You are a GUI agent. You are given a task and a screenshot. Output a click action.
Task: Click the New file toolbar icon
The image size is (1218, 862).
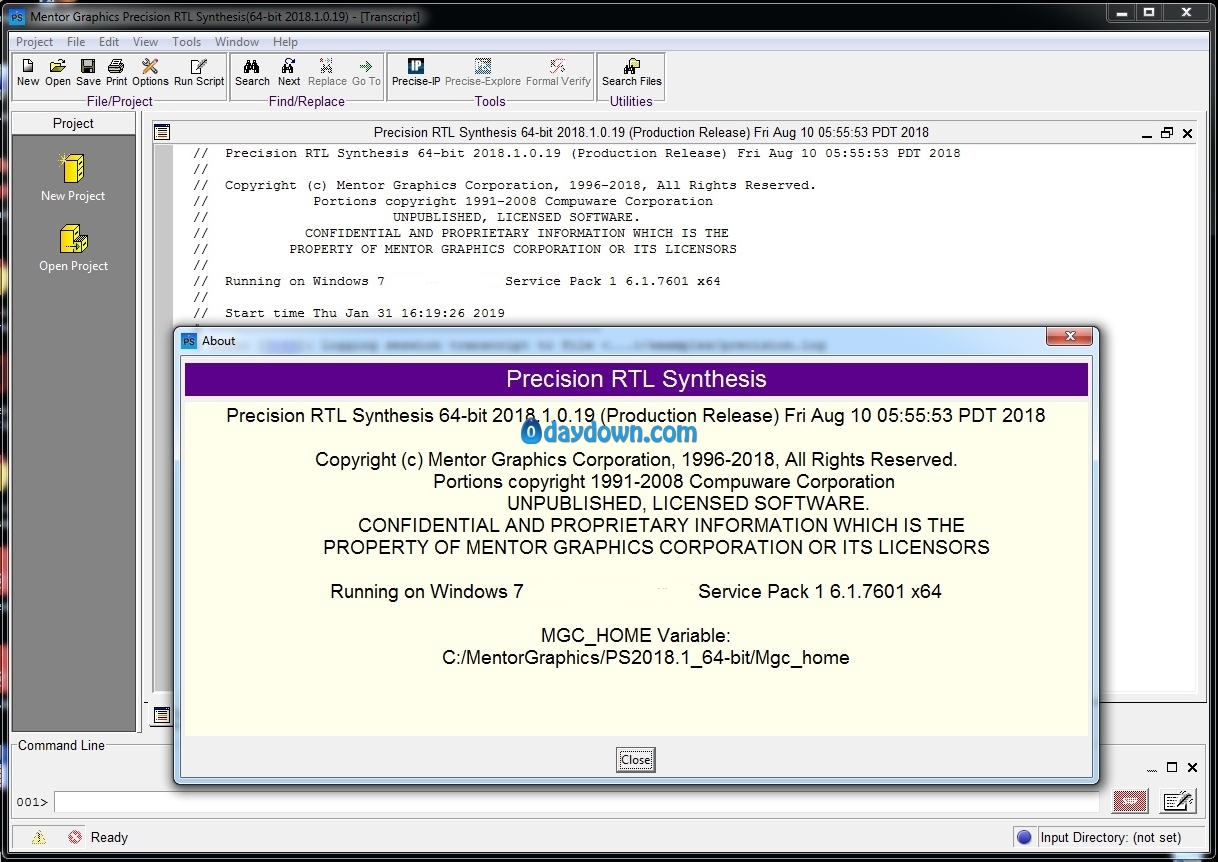click(x=28, y=66)
